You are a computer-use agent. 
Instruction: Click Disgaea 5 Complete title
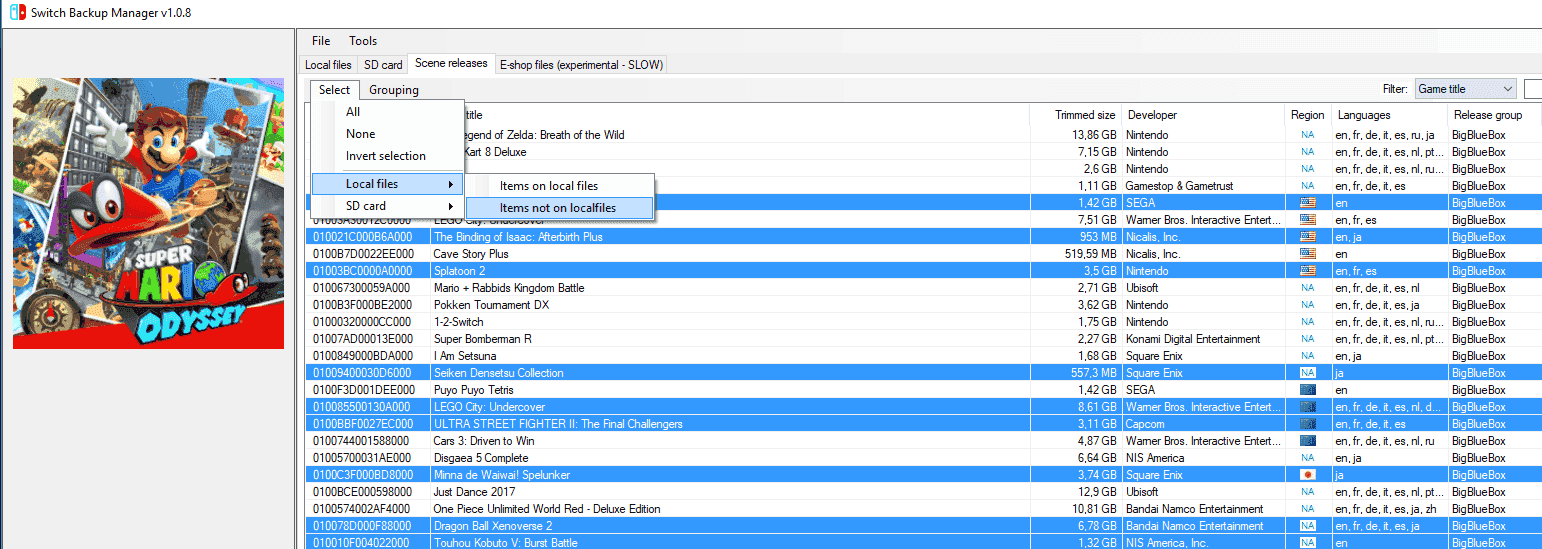481,458
